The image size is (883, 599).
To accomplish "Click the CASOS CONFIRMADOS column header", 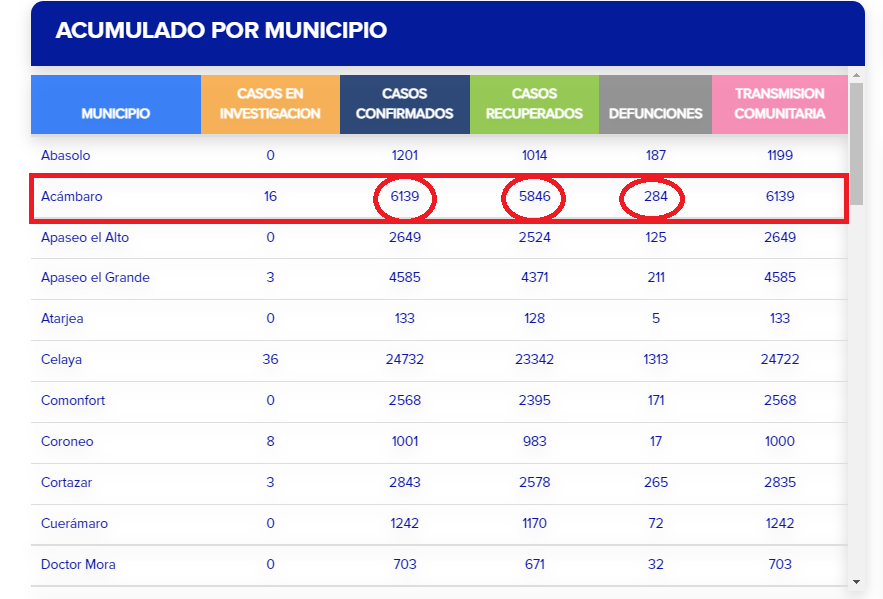I will click(405, 104).
